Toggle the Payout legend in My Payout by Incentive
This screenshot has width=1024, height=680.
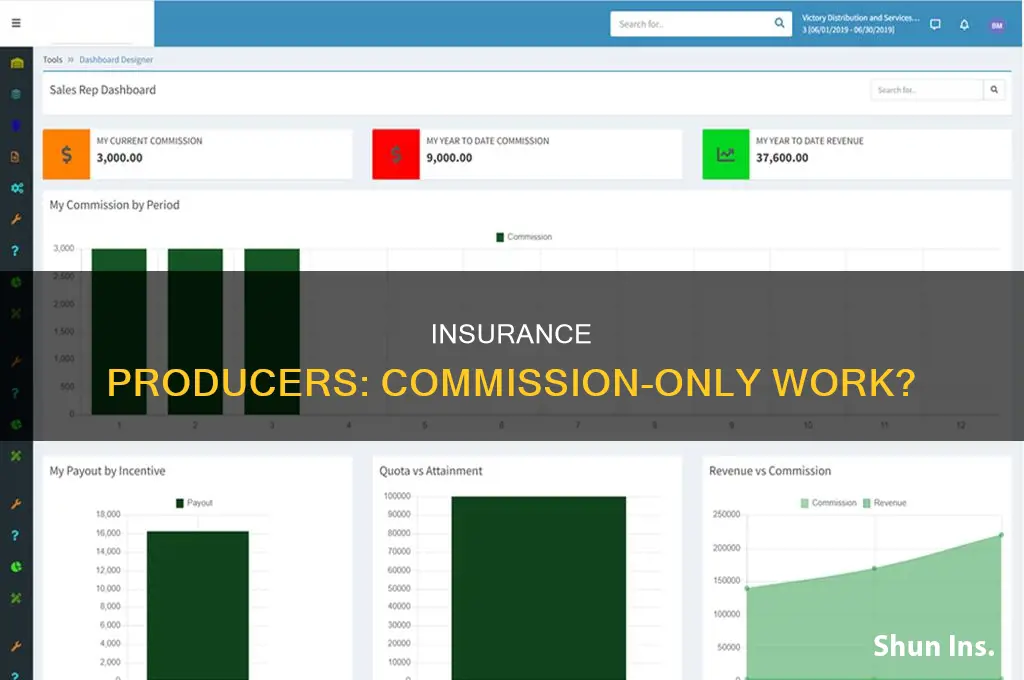coord(195,502)
